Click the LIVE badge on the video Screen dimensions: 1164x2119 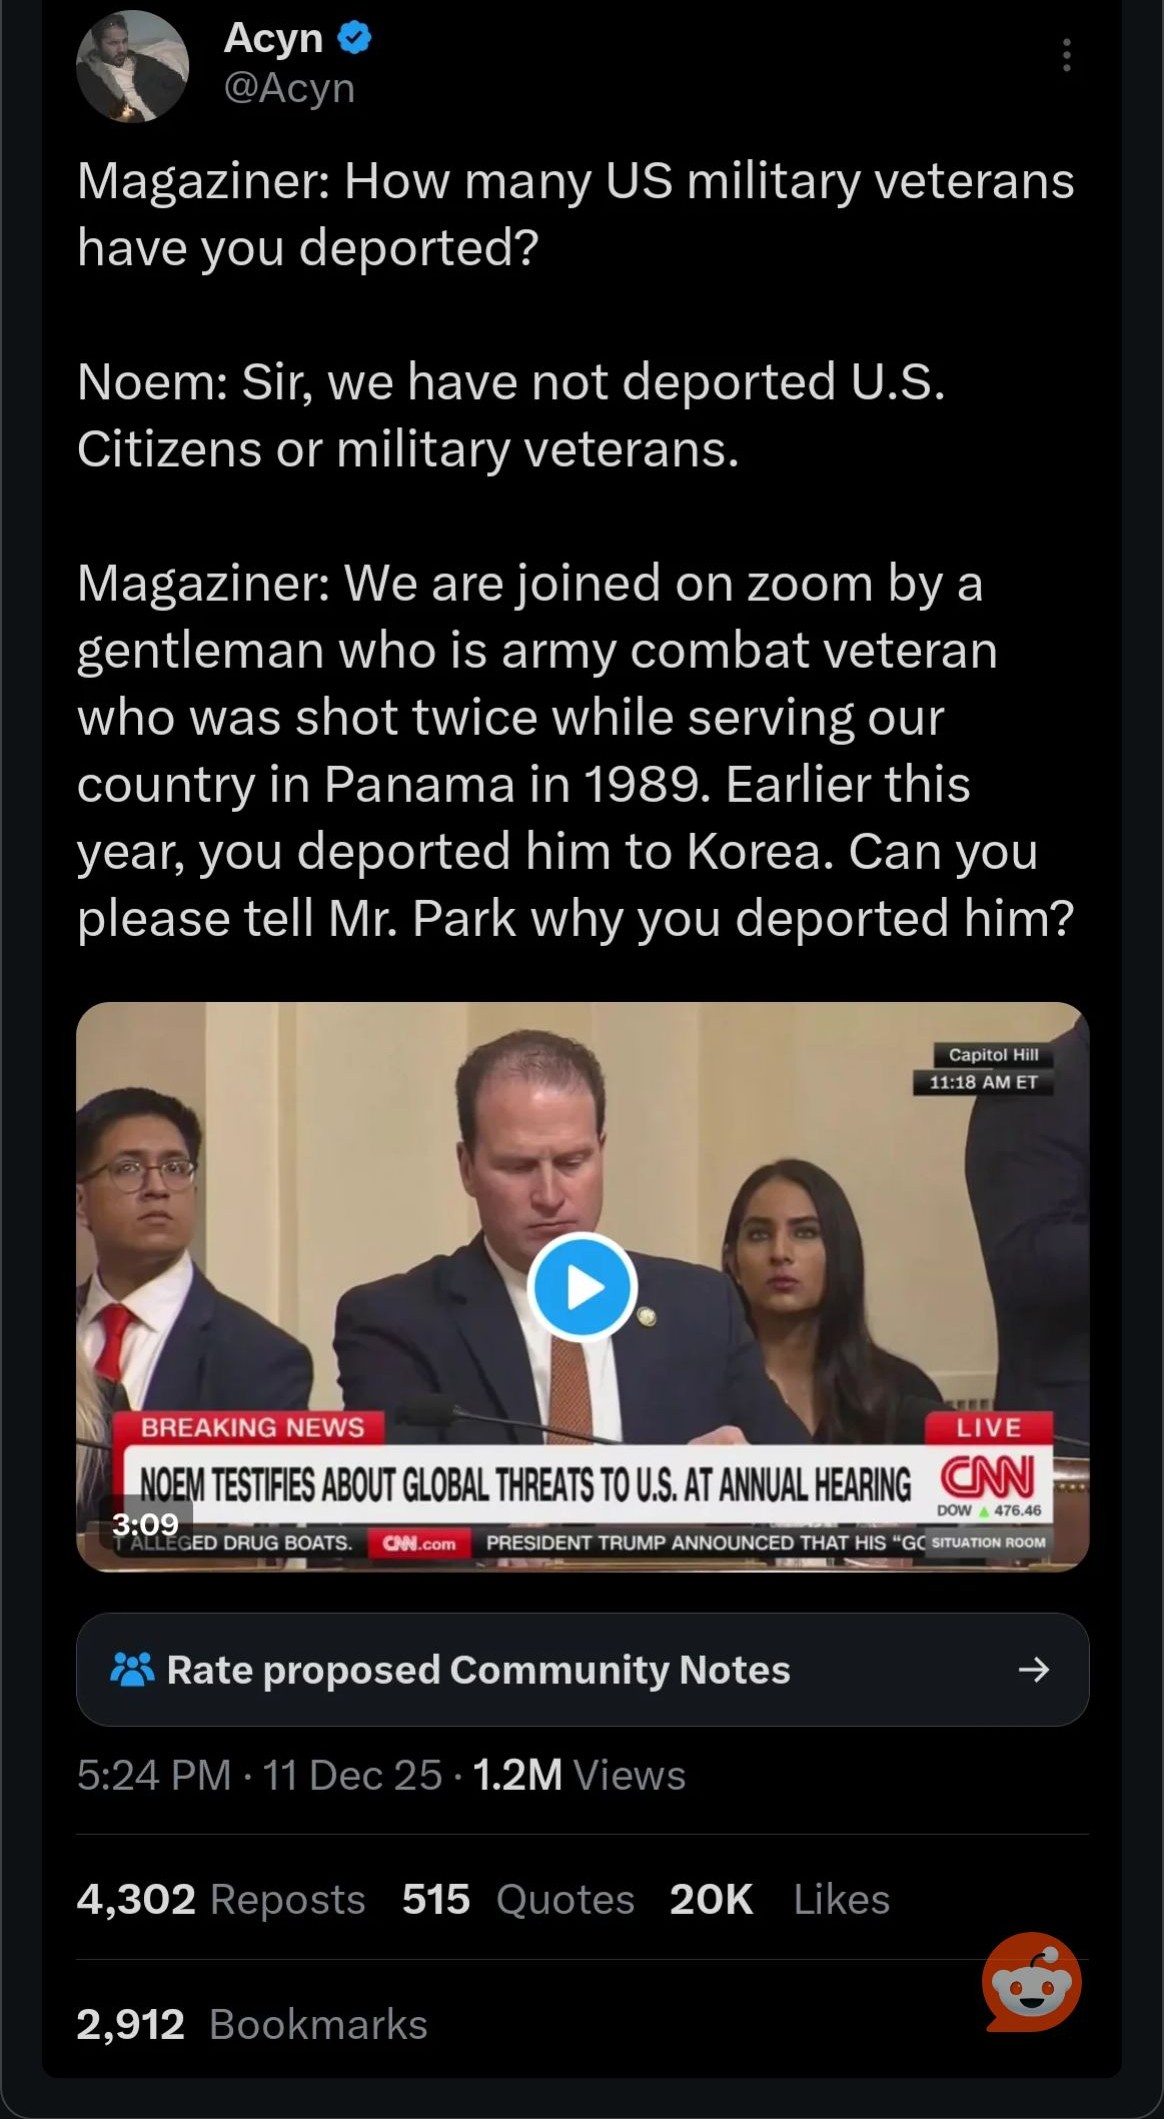(988, 1427)
